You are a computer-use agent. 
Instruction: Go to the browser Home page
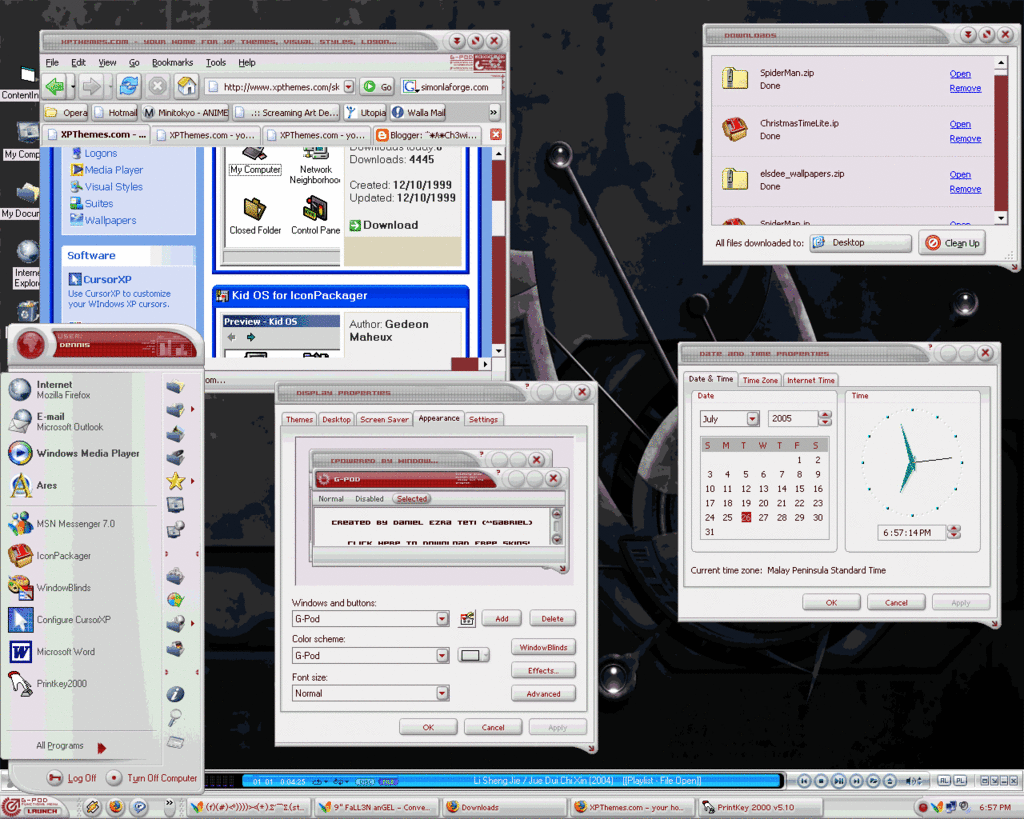(x=186, y=86)
